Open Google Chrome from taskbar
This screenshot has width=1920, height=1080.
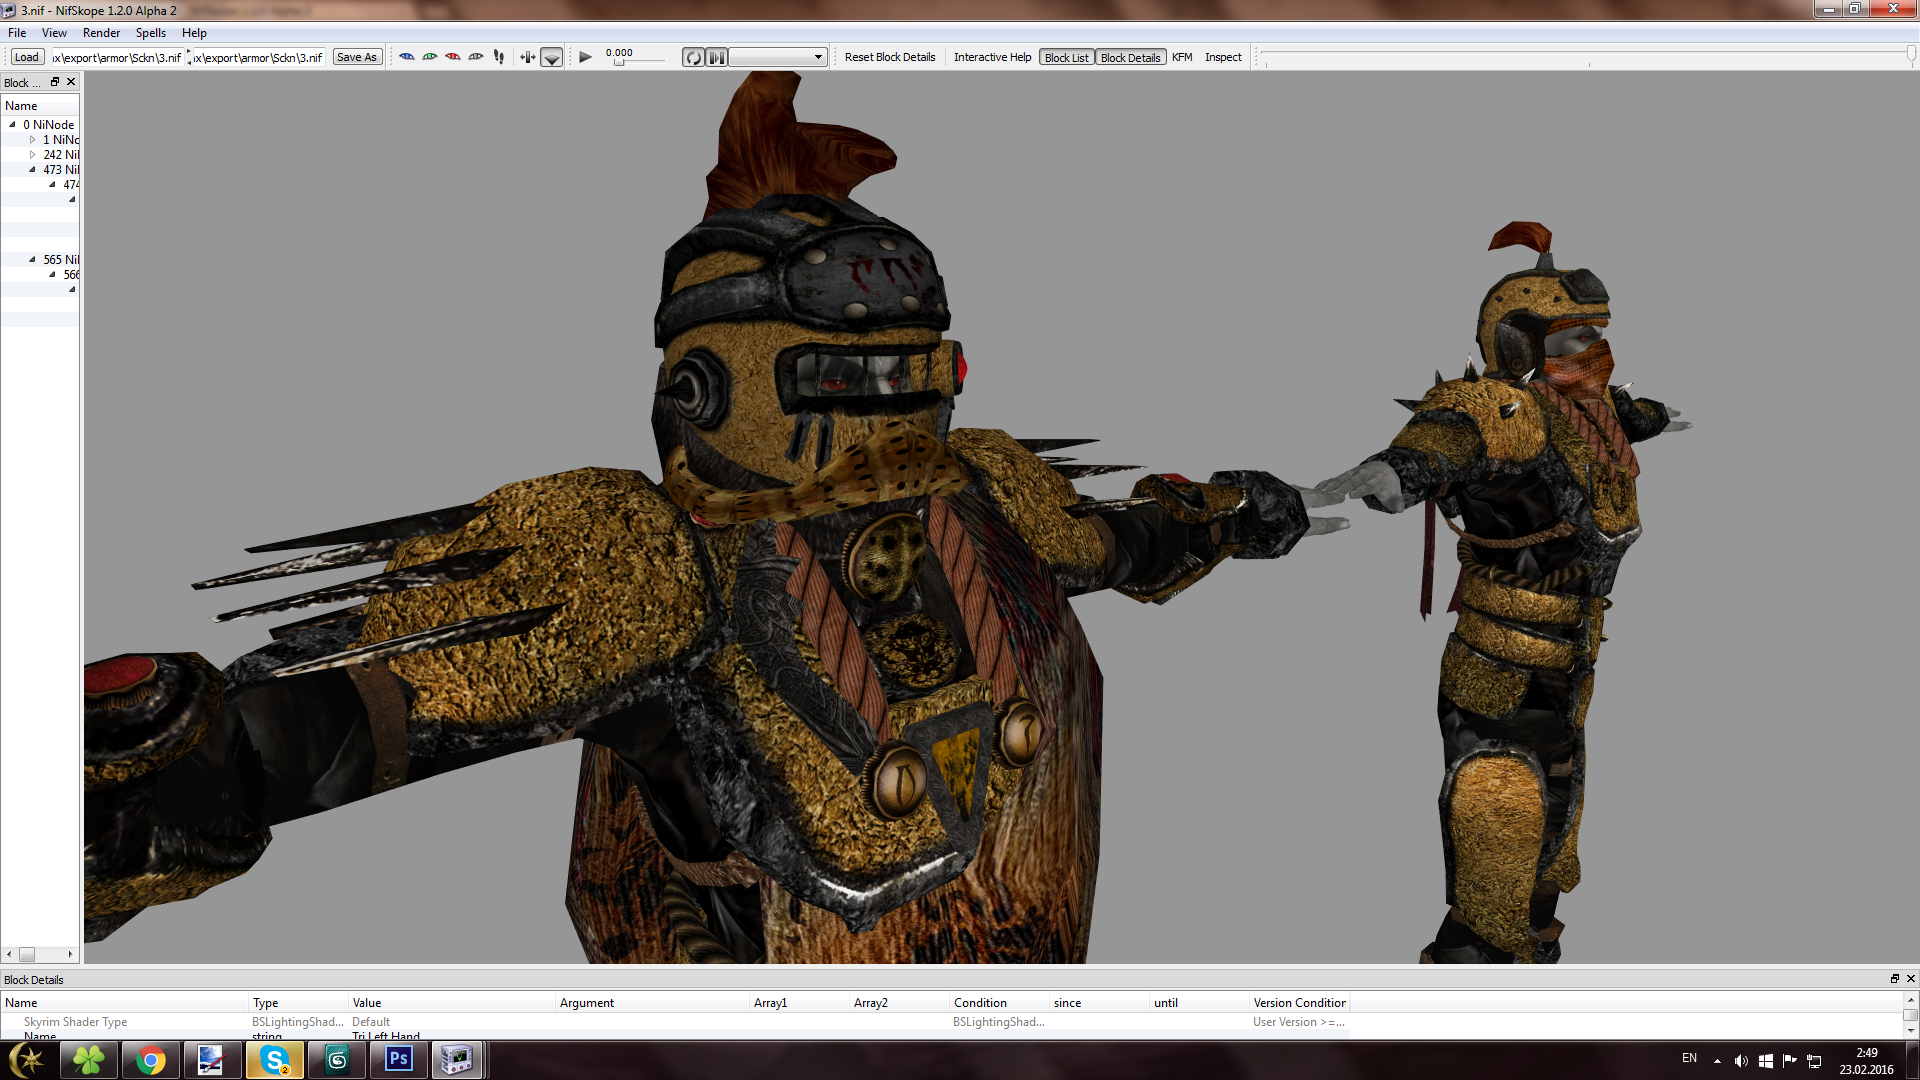click(x=151, y=1060)
